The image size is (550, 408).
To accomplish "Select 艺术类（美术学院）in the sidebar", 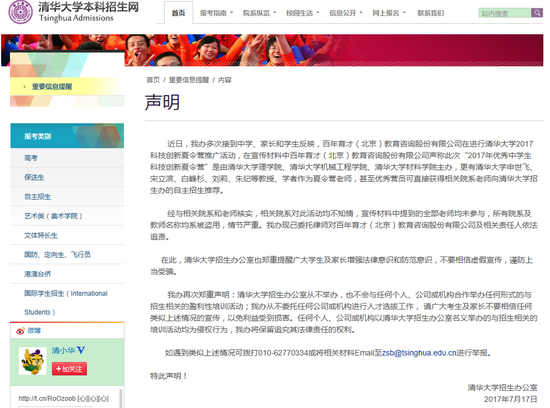I will tap(67, 216).
